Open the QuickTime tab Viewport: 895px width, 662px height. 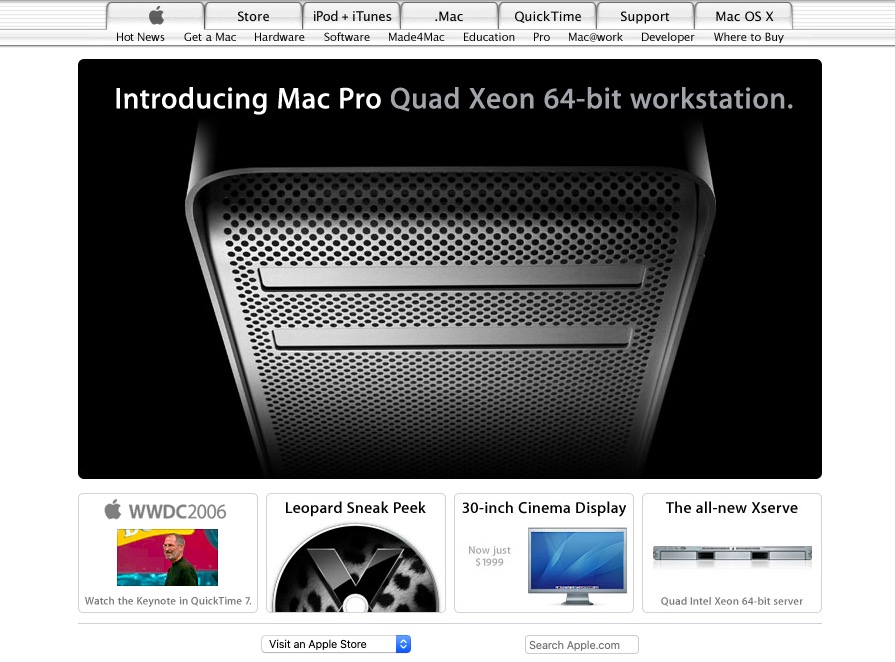(x=547, y=16)
